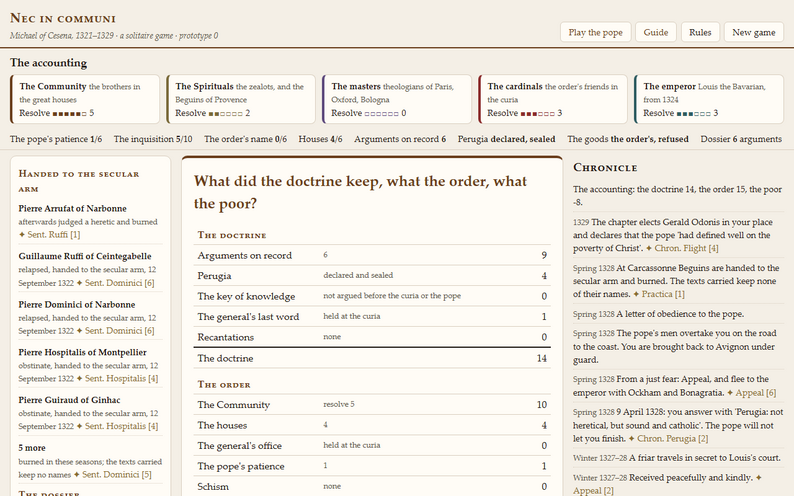
Task: Open Chron. Flight [4] source link
Action: click(686, 248)
